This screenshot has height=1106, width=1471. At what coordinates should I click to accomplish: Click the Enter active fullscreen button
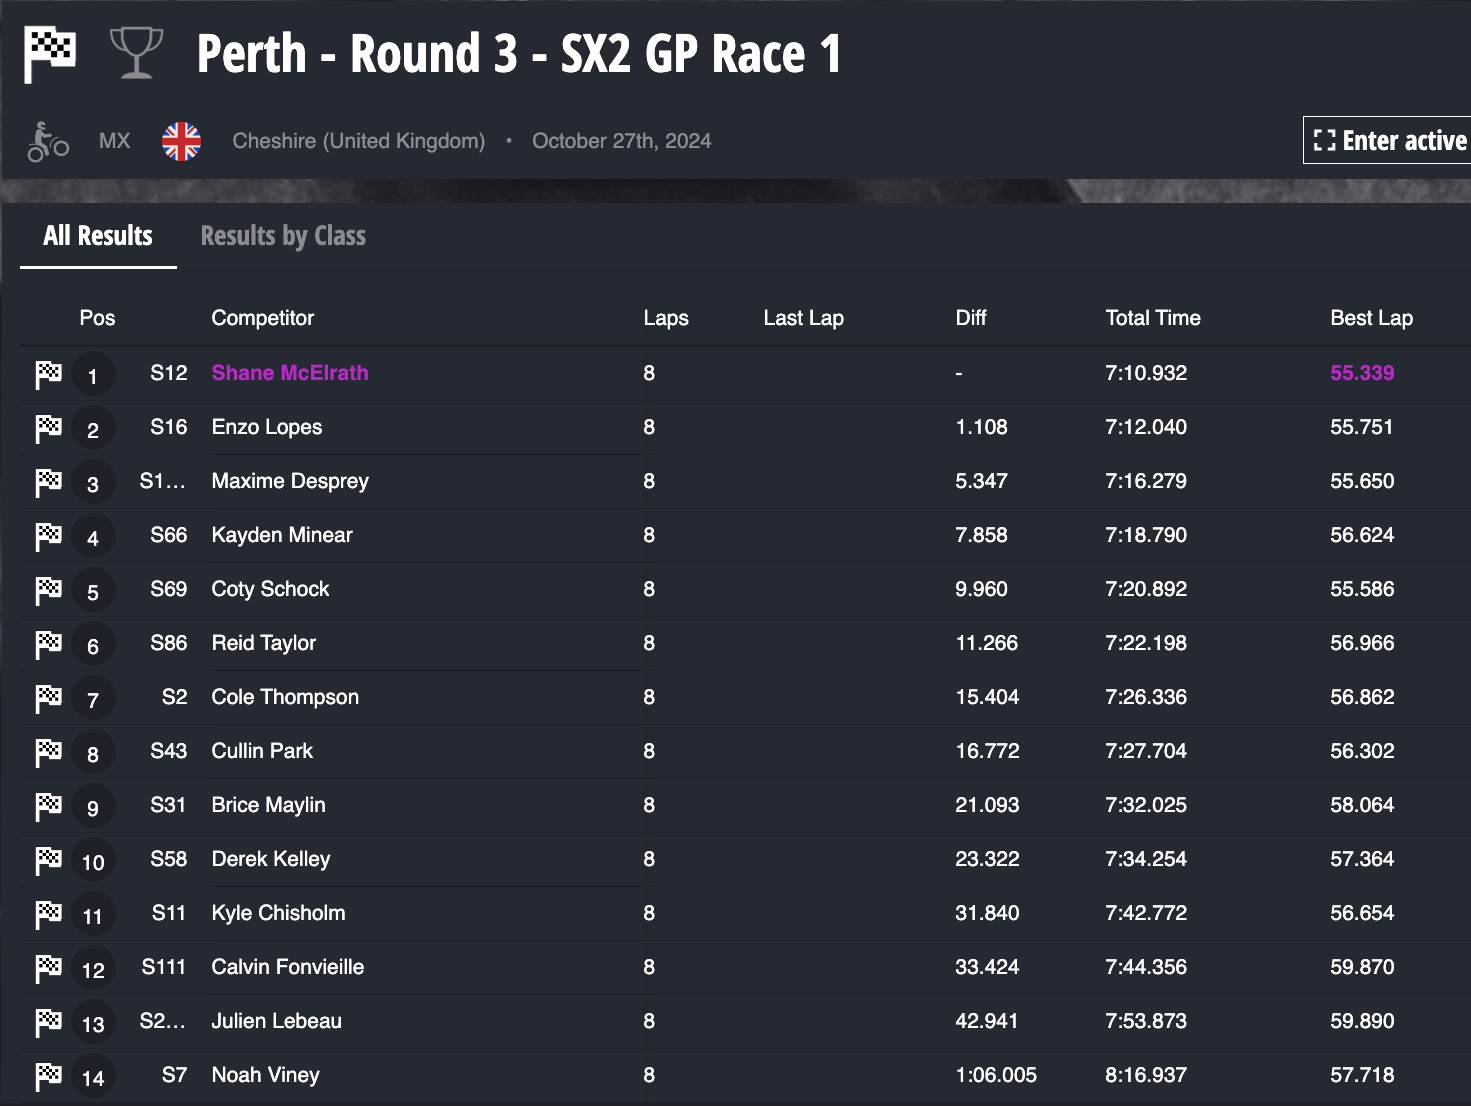[1388, 140]
